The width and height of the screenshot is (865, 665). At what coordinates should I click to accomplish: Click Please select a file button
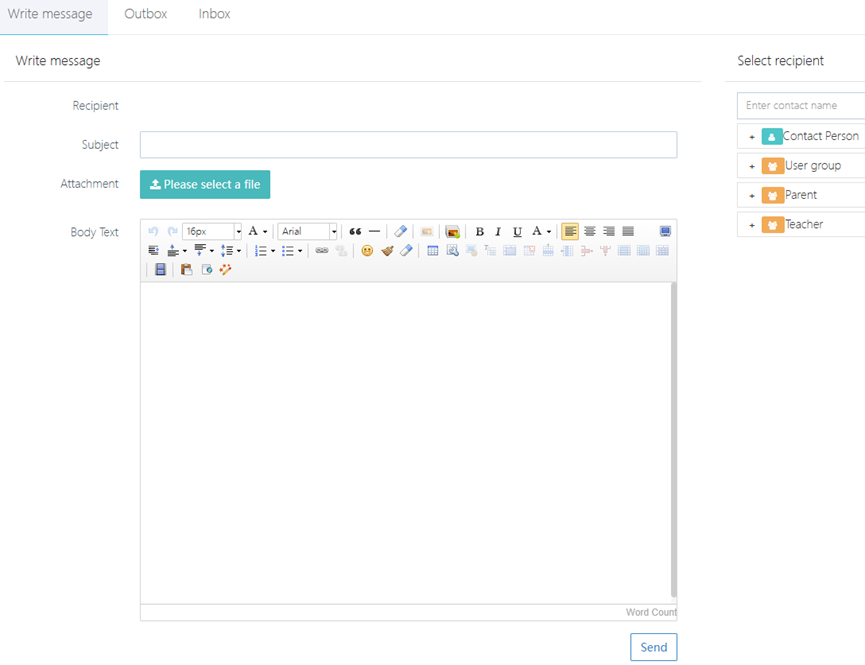(x=205, y=185)
